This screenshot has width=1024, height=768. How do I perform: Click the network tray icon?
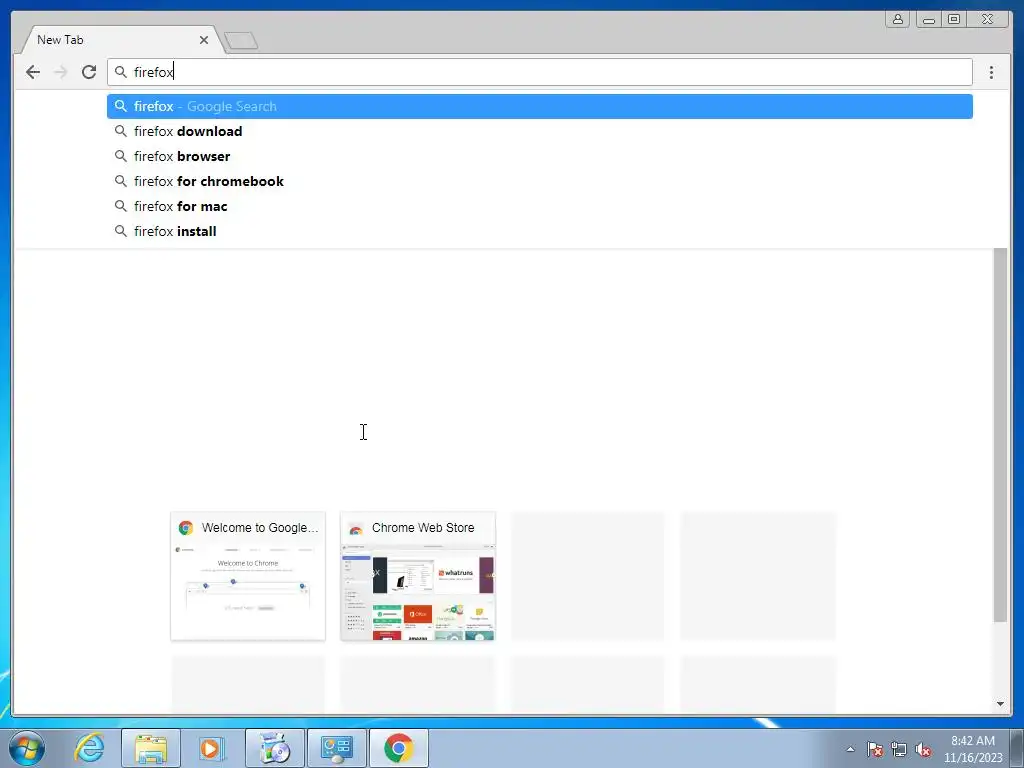pos(899,750)
